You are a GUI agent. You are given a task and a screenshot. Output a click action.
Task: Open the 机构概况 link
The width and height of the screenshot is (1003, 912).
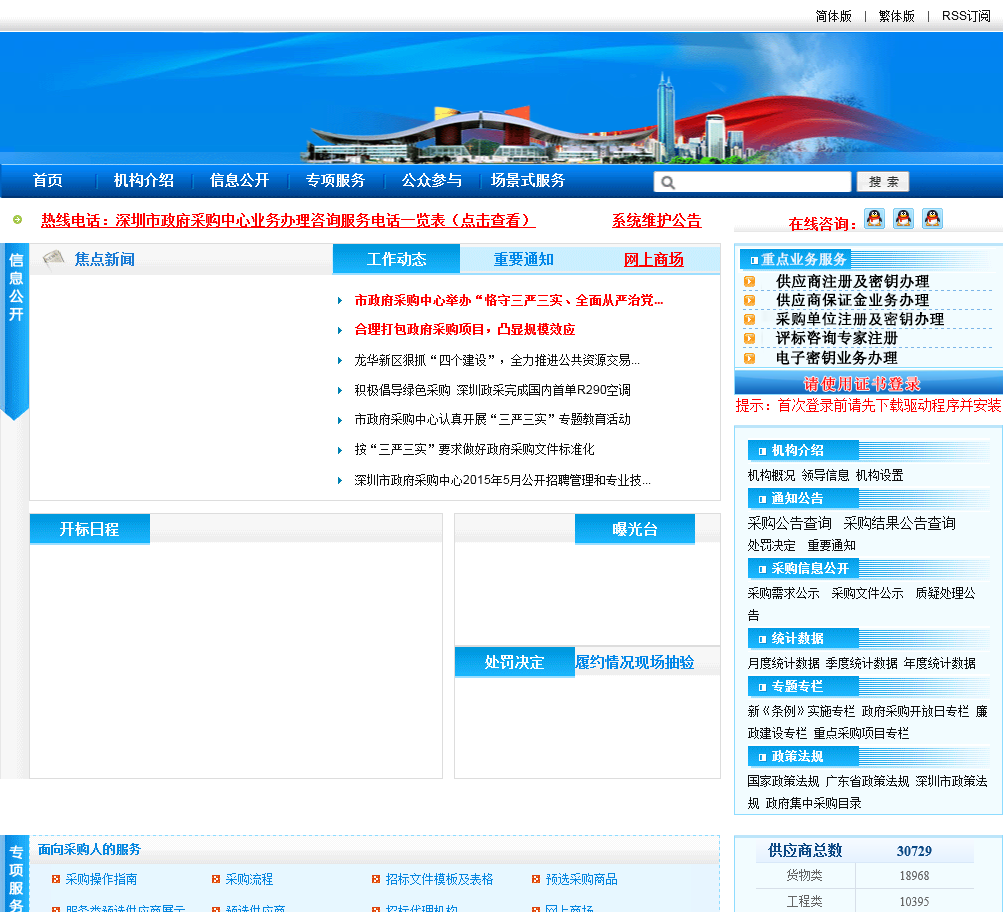(771, 475)
